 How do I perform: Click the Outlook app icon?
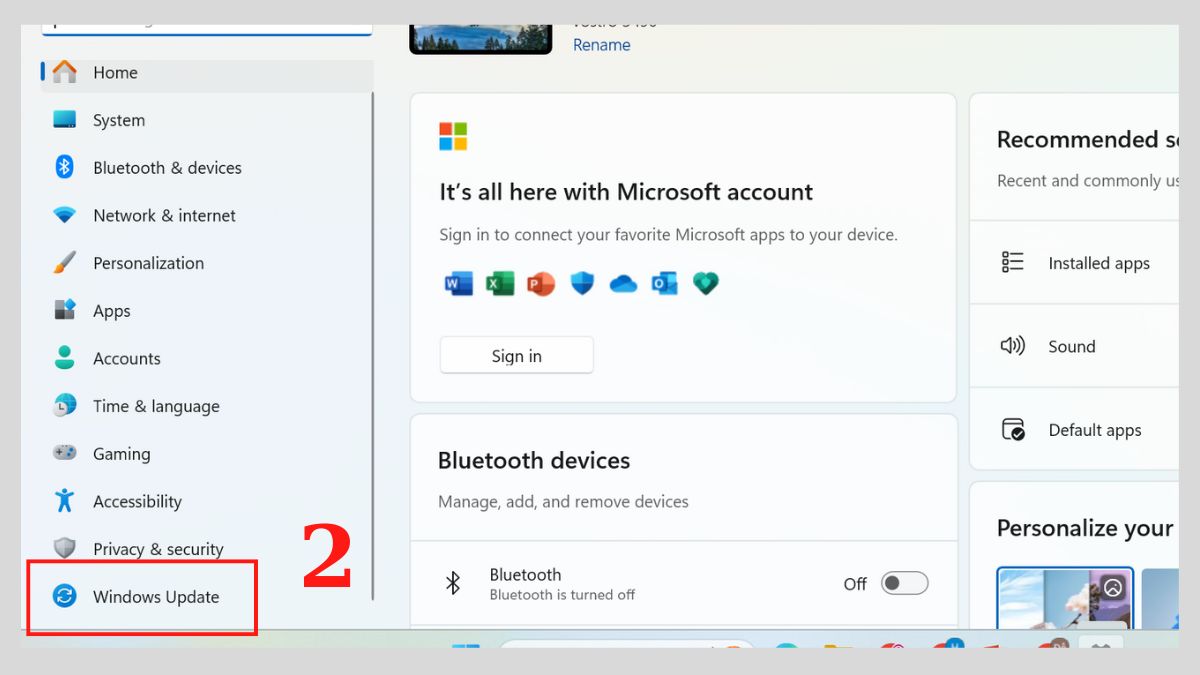[664, 284]
